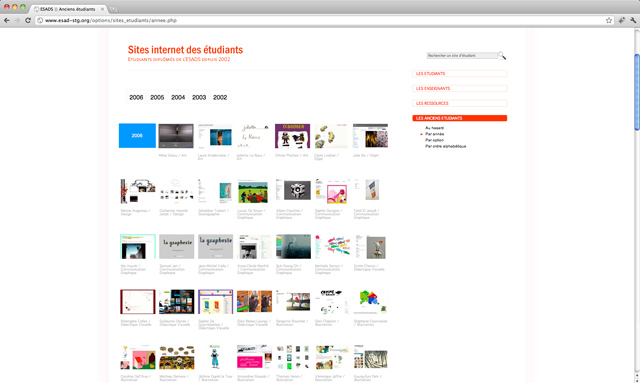Screen dimensions: 640x383
Task: Expand the LES RESSOURCES menu section
Action: click(460, 103)
